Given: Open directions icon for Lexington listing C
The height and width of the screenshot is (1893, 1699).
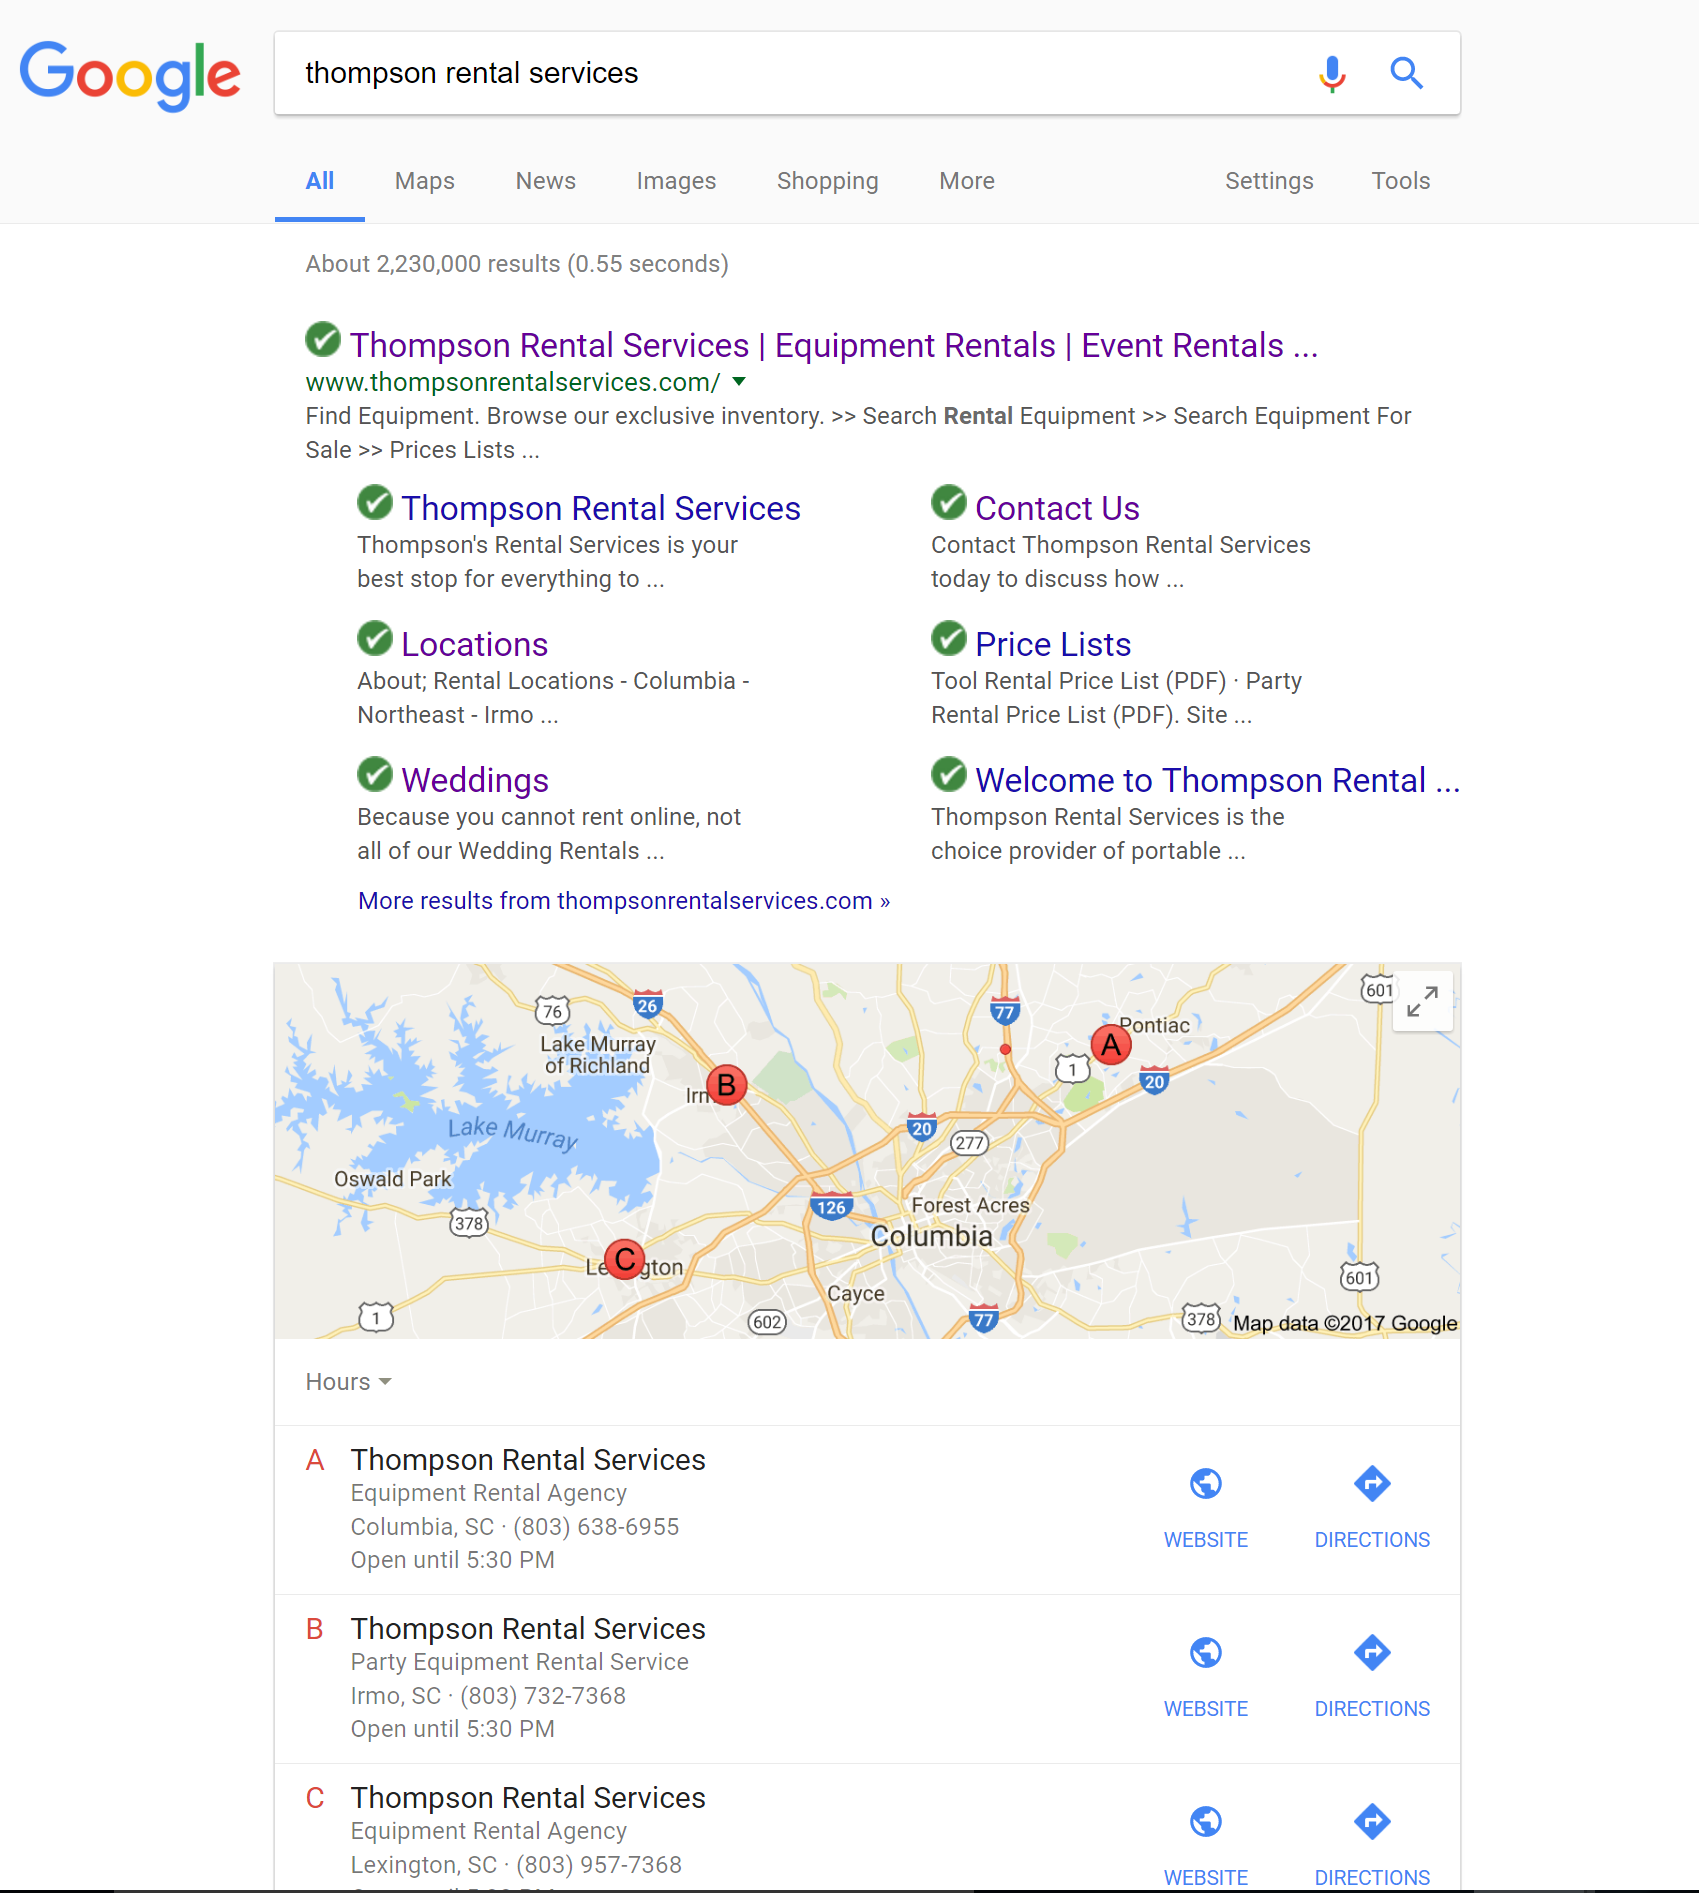Looking at the screenshot, I should click(x=1372, y=1822).
